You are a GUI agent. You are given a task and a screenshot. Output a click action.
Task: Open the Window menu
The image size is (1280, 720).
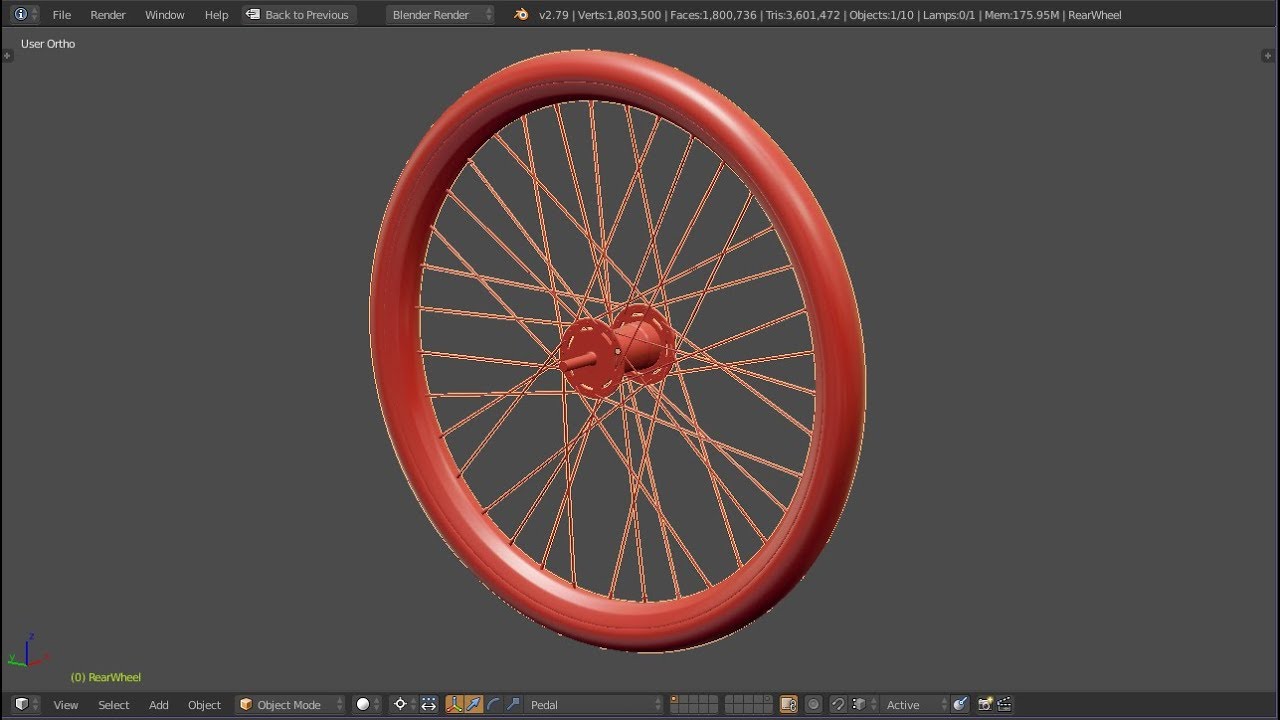165,15
